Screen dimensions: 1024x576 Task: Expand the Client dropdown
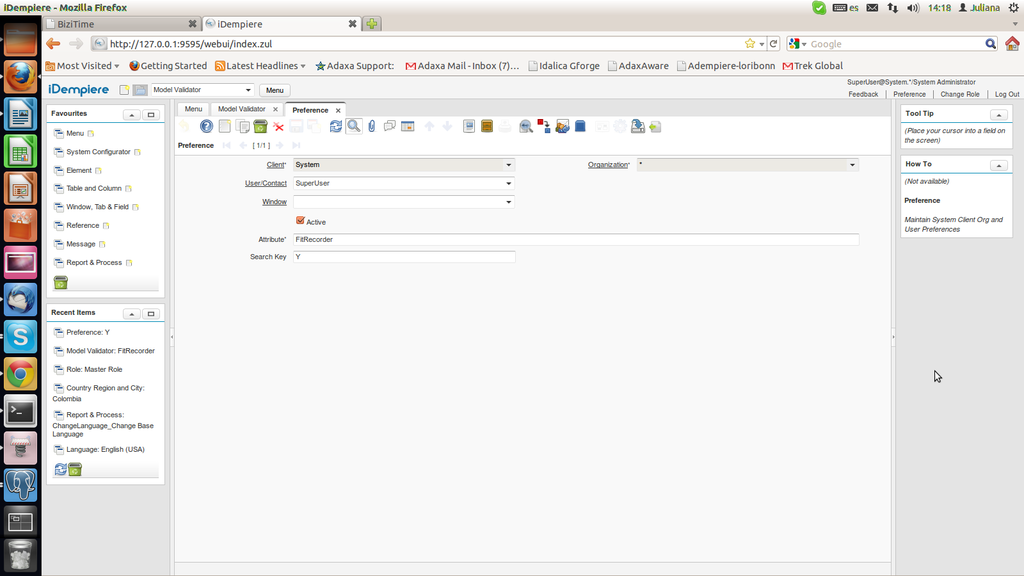[508, 165]
